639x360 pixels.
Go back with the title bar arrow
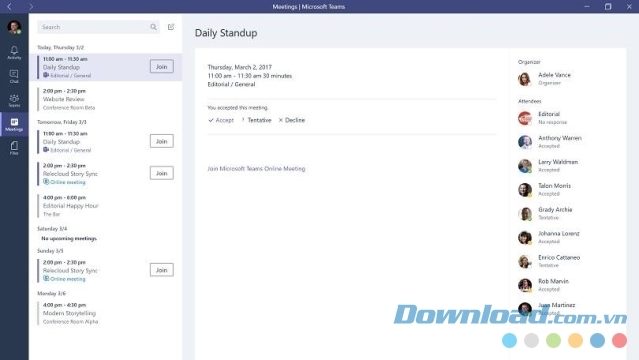[x=9, y=7]
